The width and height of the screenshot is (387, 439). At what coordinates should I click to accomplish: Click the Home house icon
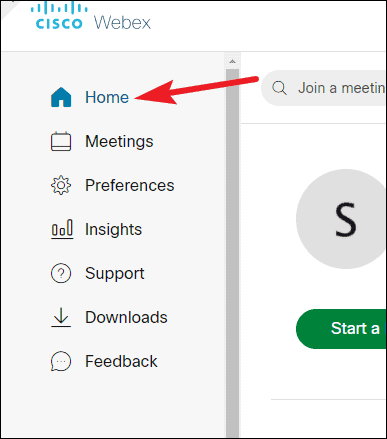click(61, 97)
